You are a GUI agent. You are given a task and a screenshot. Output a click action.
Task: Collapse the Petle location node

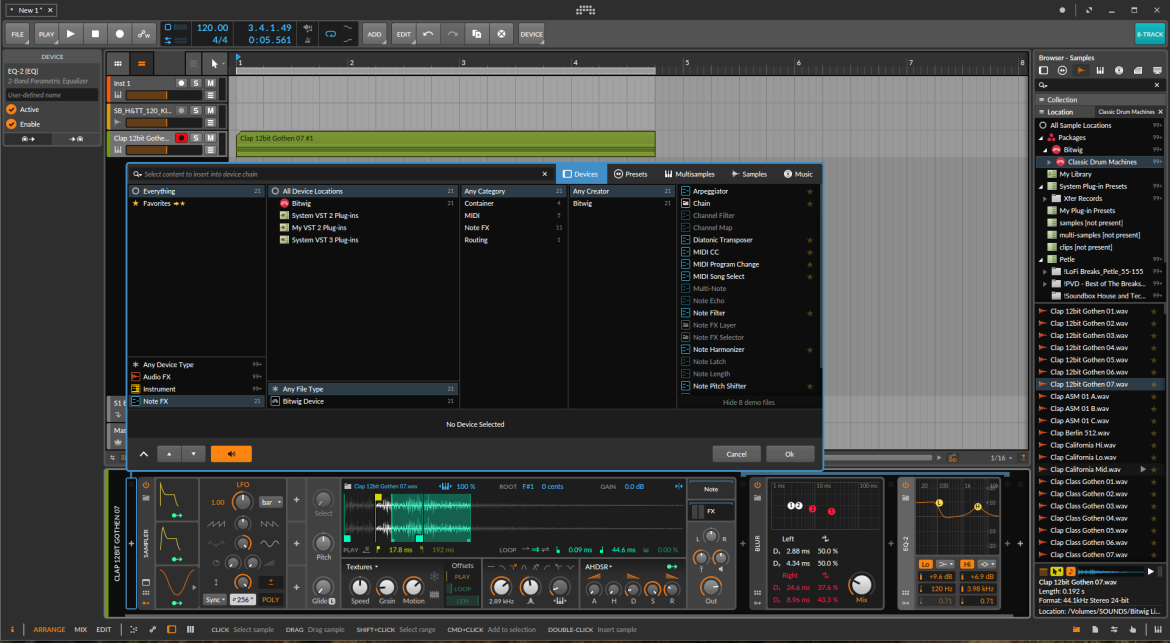pyautogui.click(x=1042, y=260)
